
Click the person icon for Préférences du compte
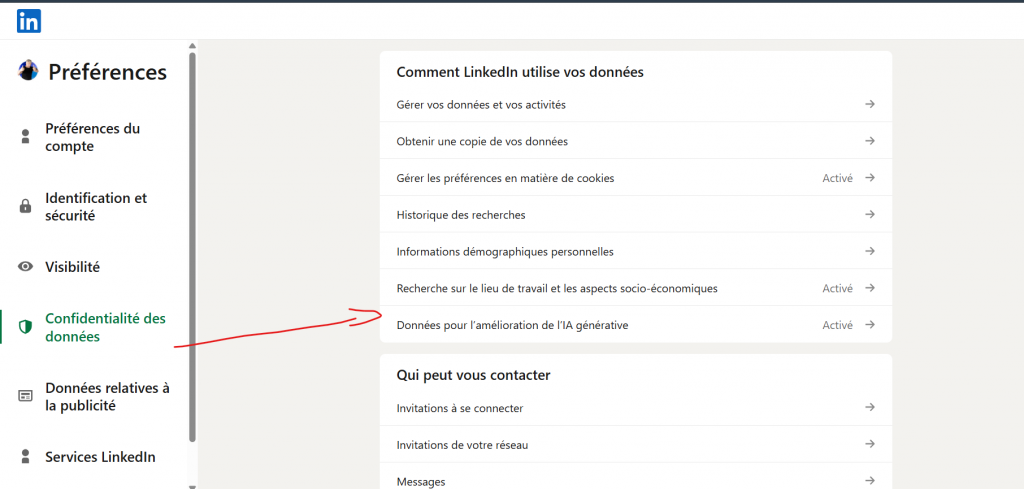pyautogui.click(x=26, y=137)
